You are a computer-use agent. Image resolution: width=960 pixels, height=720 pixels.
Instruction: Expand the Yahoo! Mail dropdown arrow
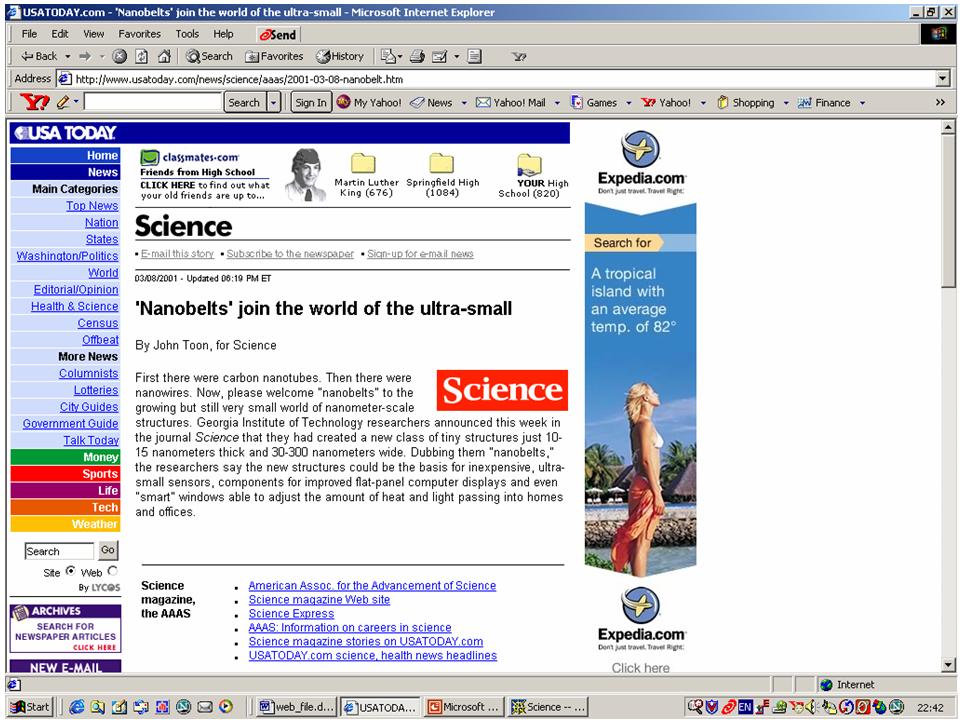coord(557,102)
